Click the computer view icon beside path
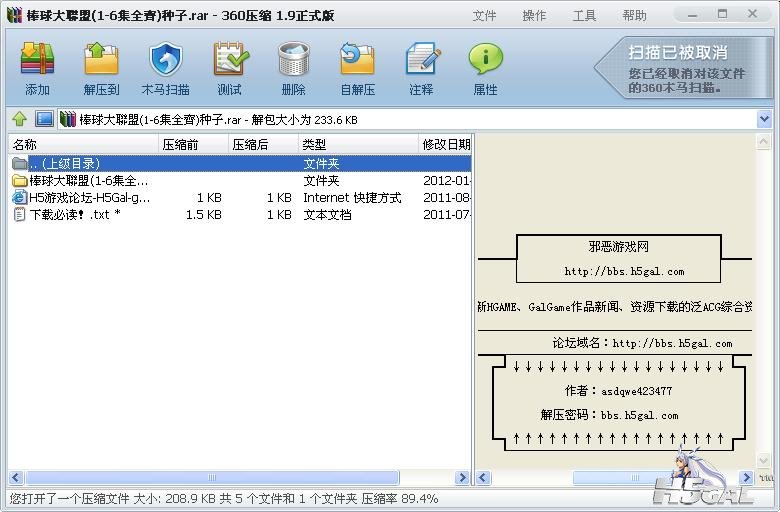The image size is (780, 512). [44, 119]
